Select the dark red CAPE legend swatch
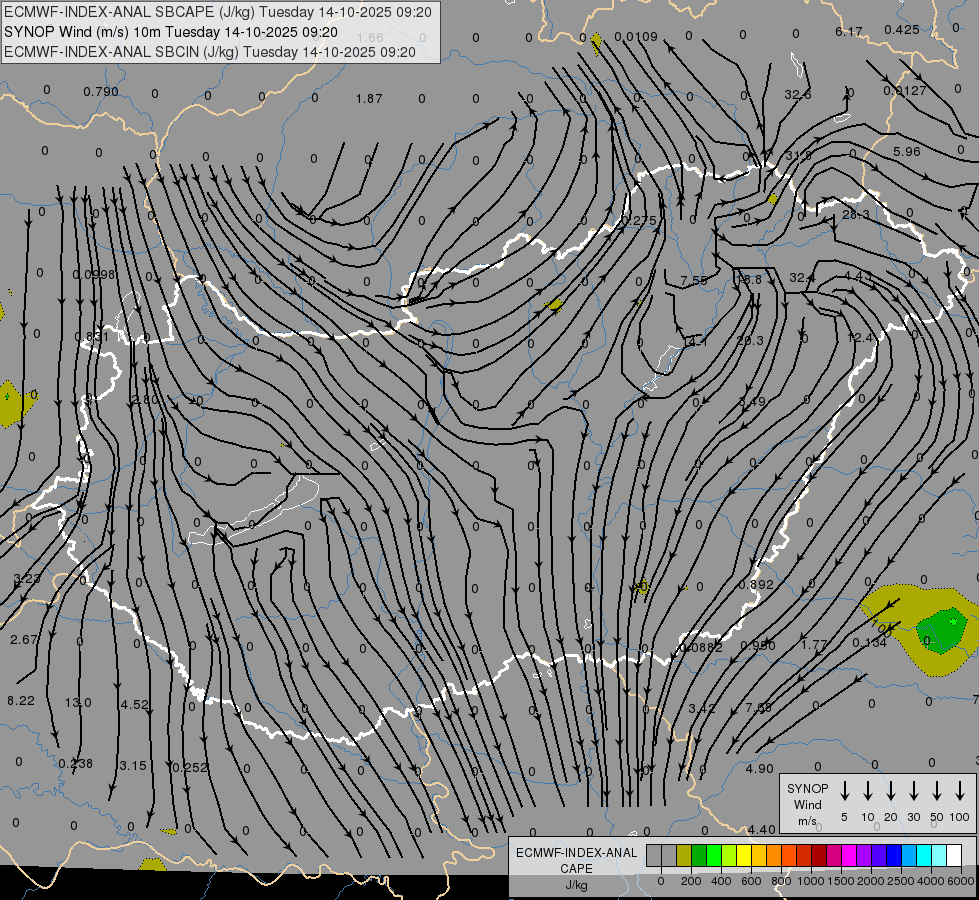Image resolution: width=979 pixels, height=900 pixels. click(x=819, y=856)
